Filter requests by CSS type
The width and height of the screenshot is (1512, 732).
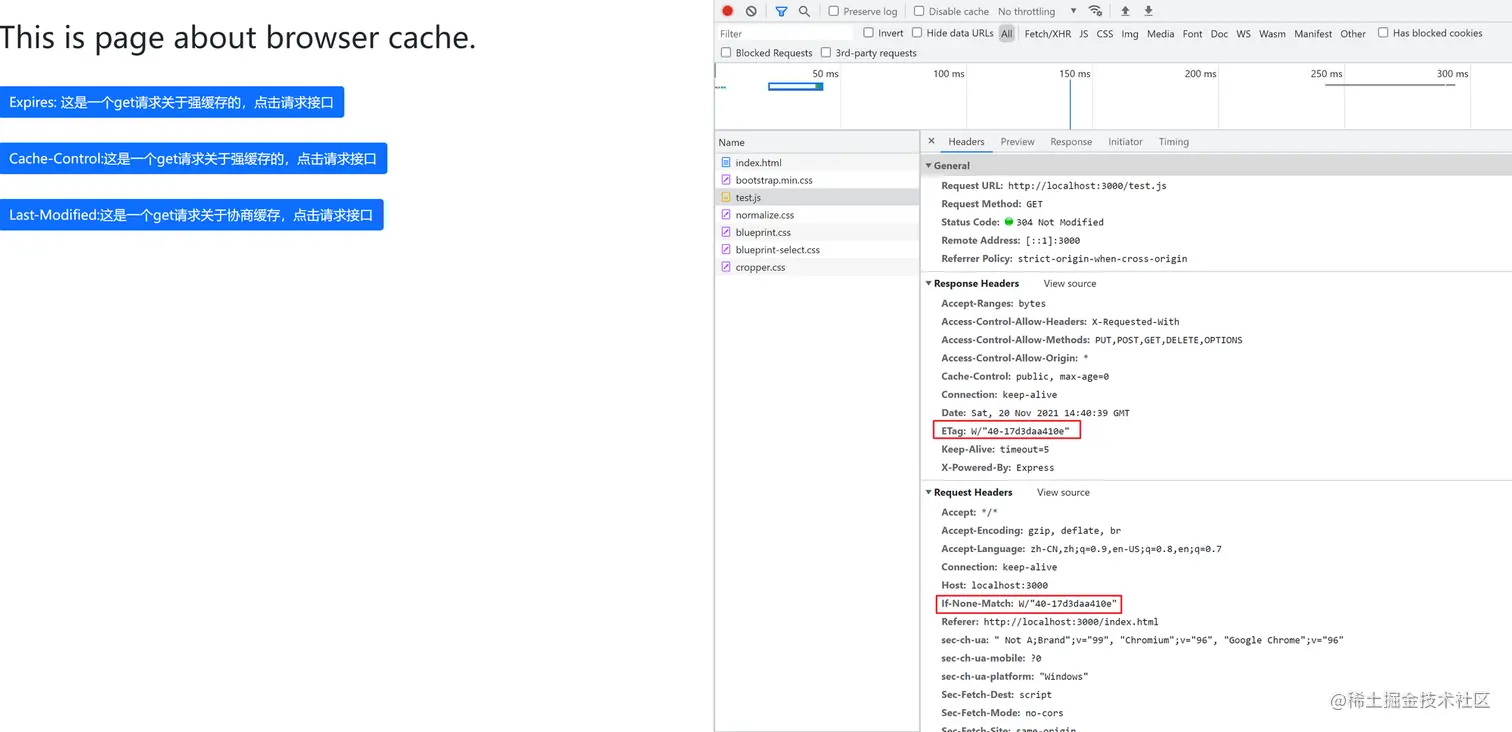click(x=1105, y=34)
